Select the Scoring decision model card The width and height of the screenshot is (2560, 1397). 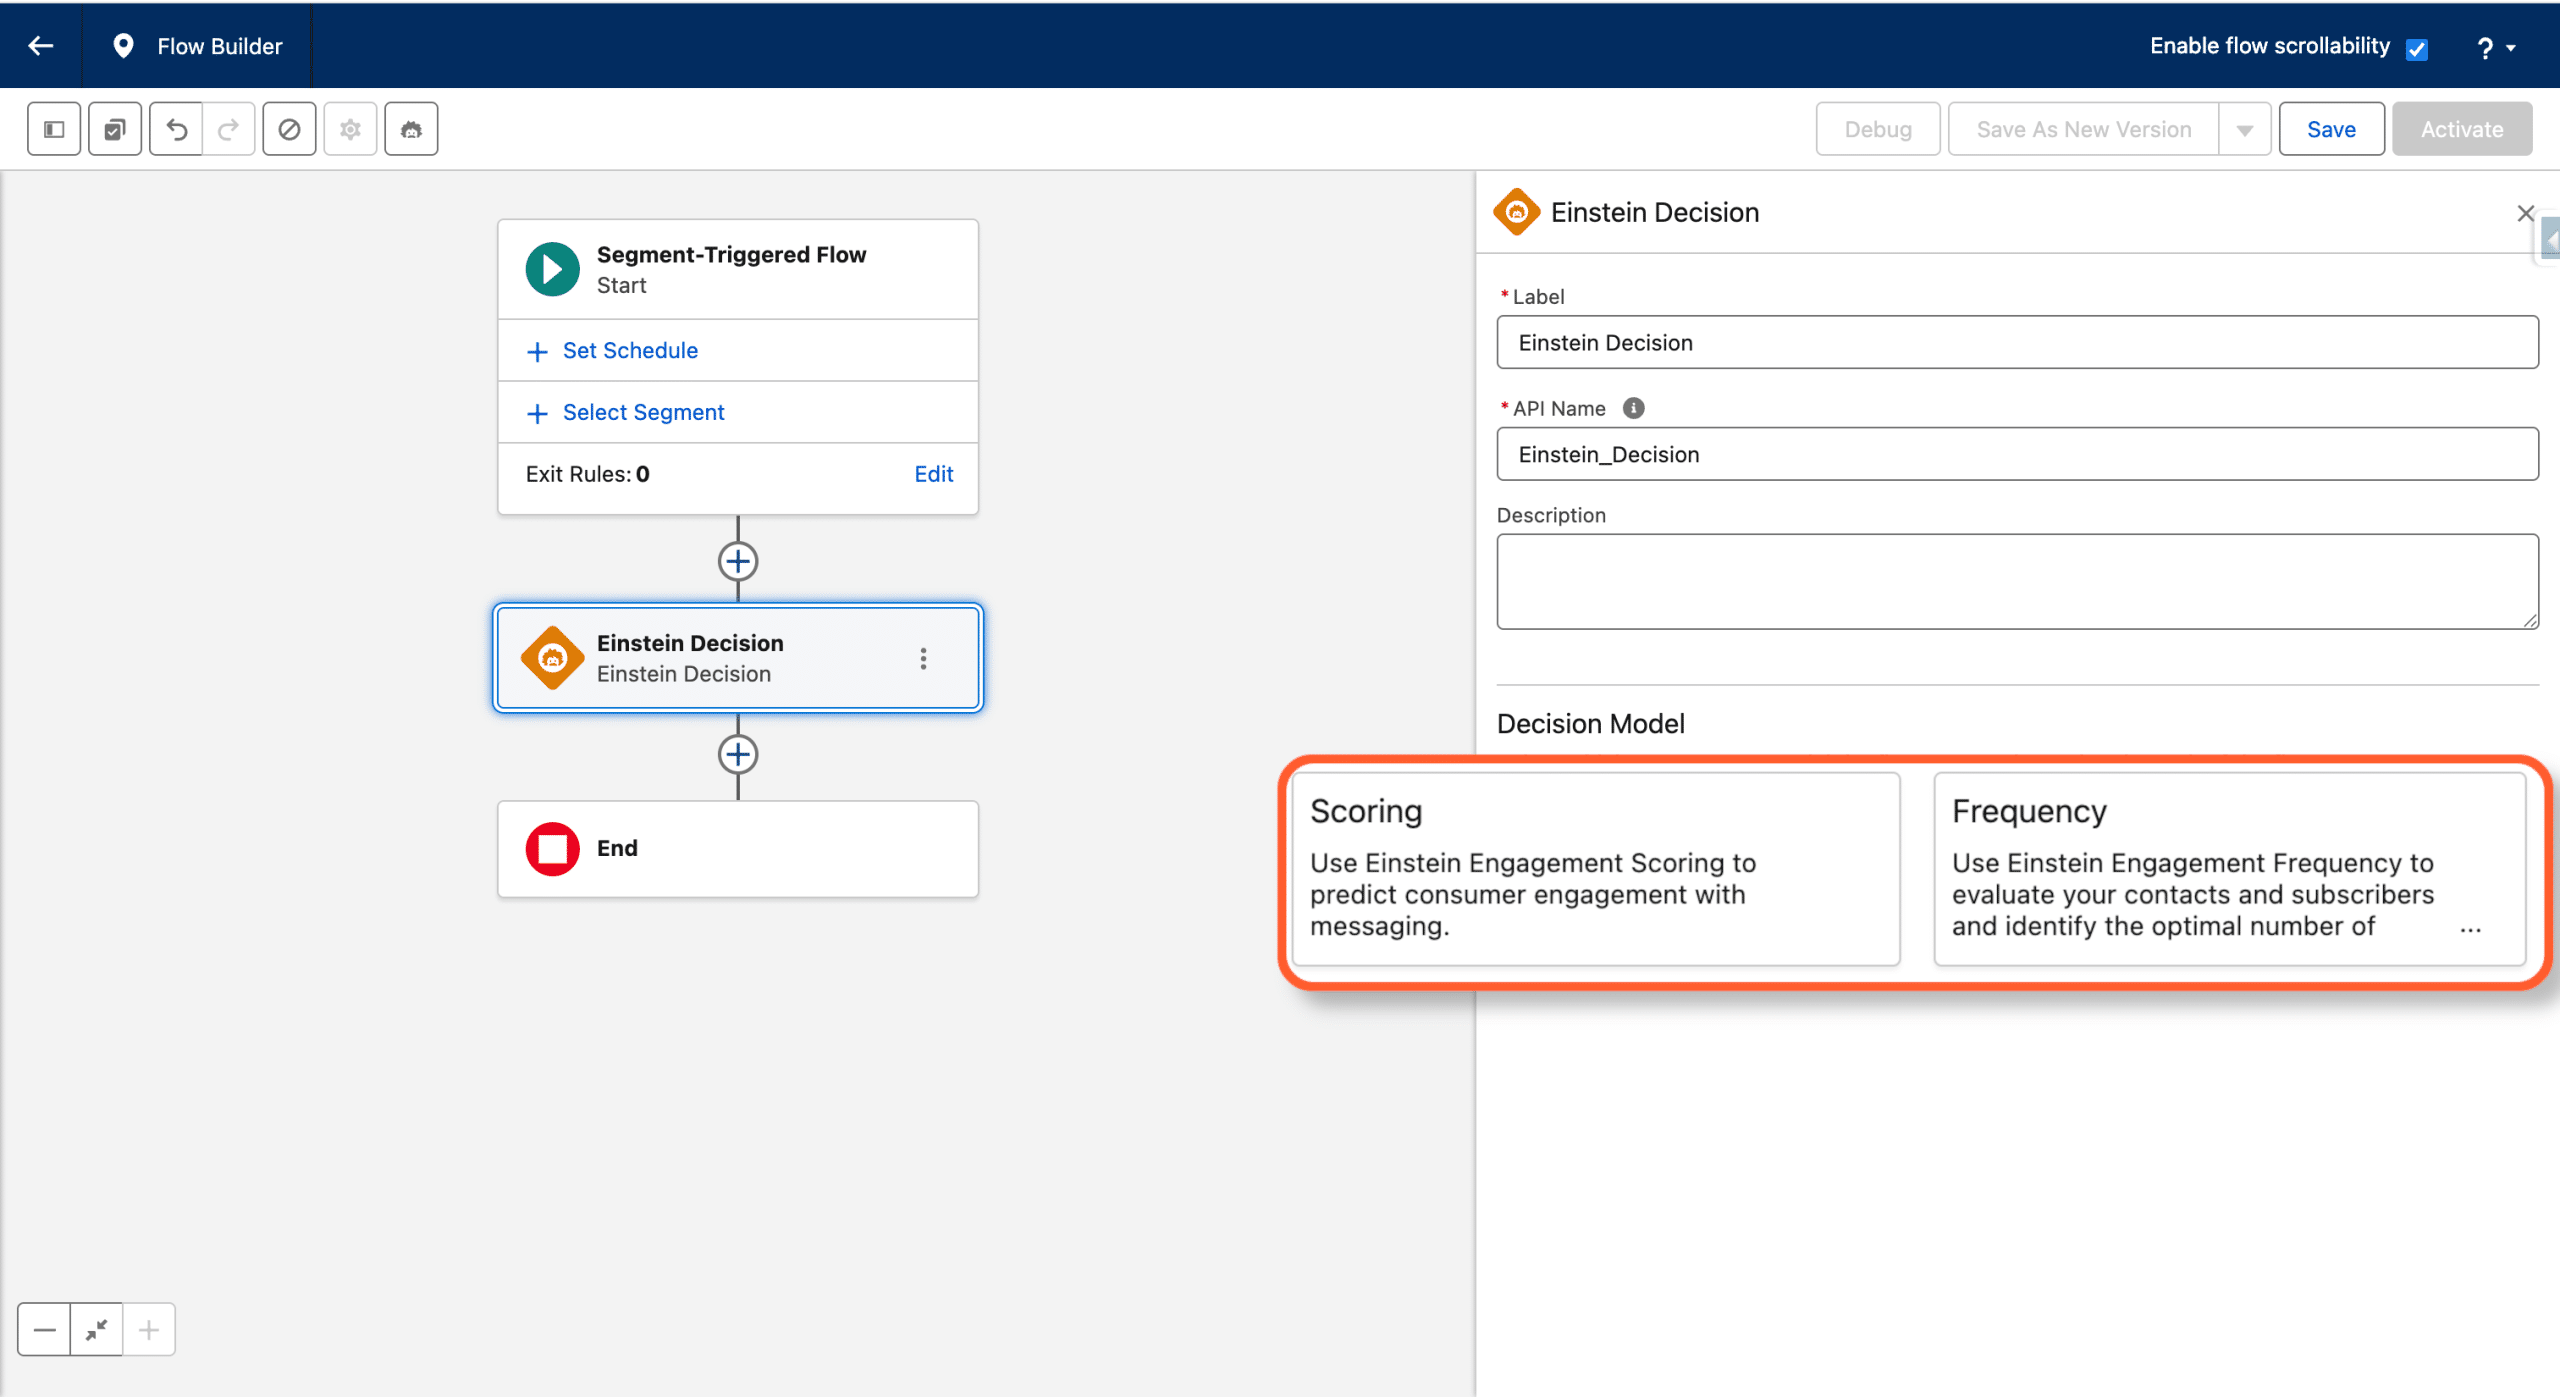point(1596,868)
